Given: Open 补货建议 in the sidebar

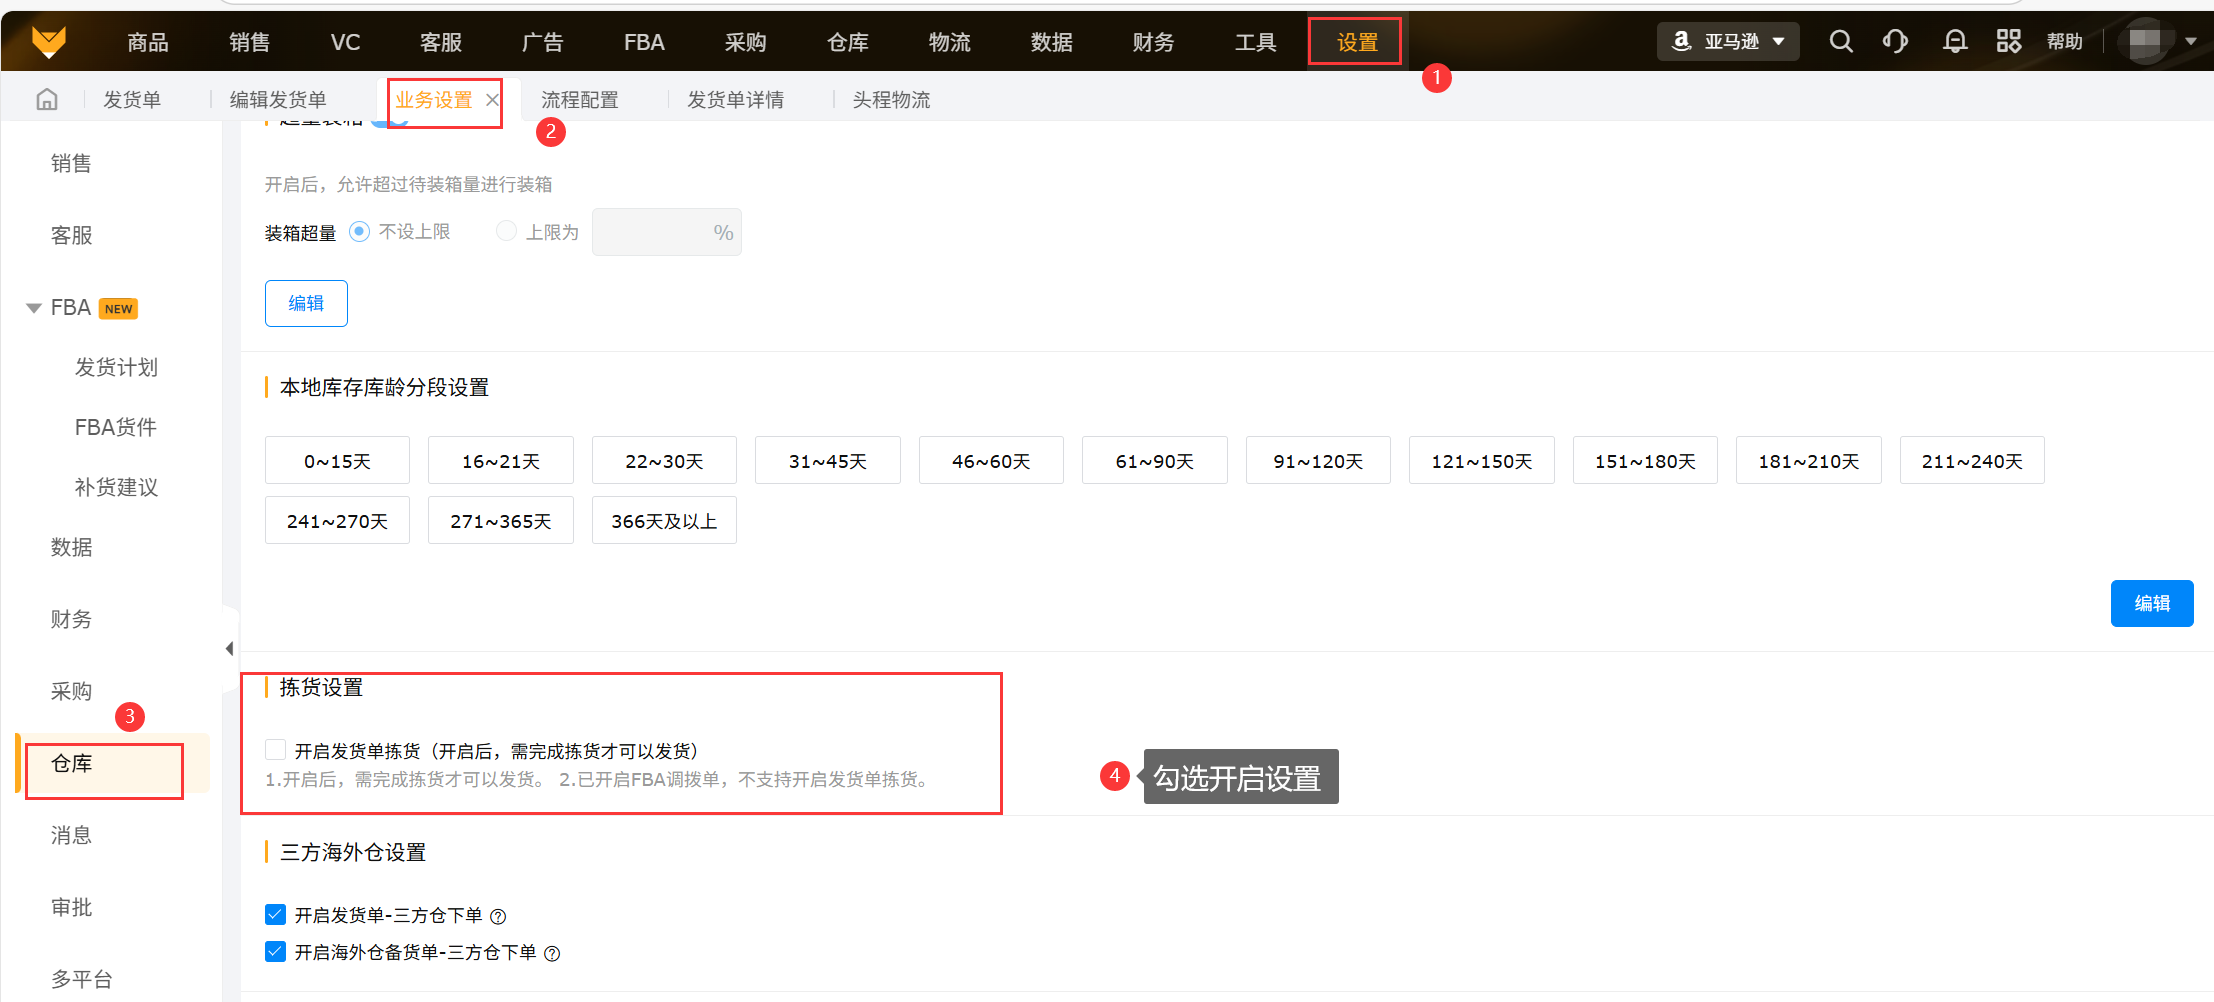Looking at the screenshot, I should 116,487.
